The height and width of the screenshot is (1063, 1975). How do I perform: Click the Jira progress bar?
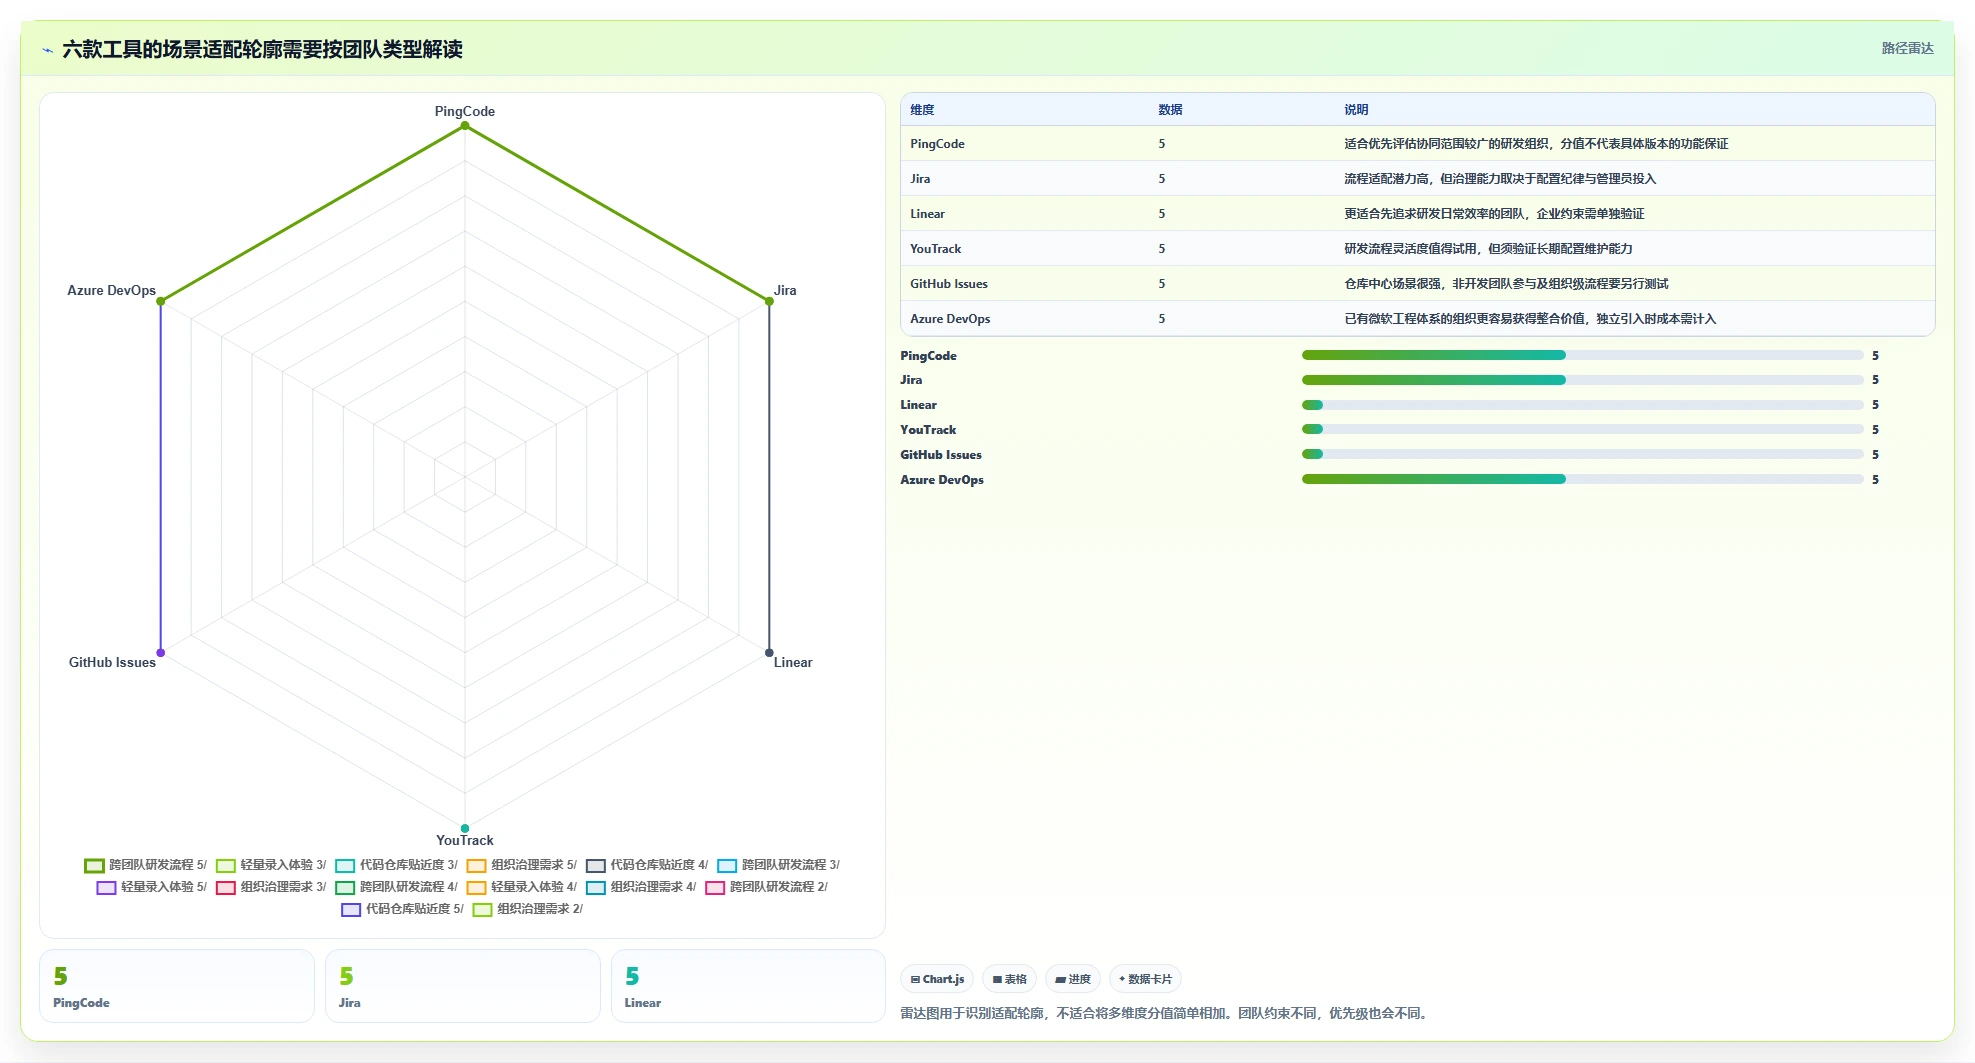[x=1583, y=380]
